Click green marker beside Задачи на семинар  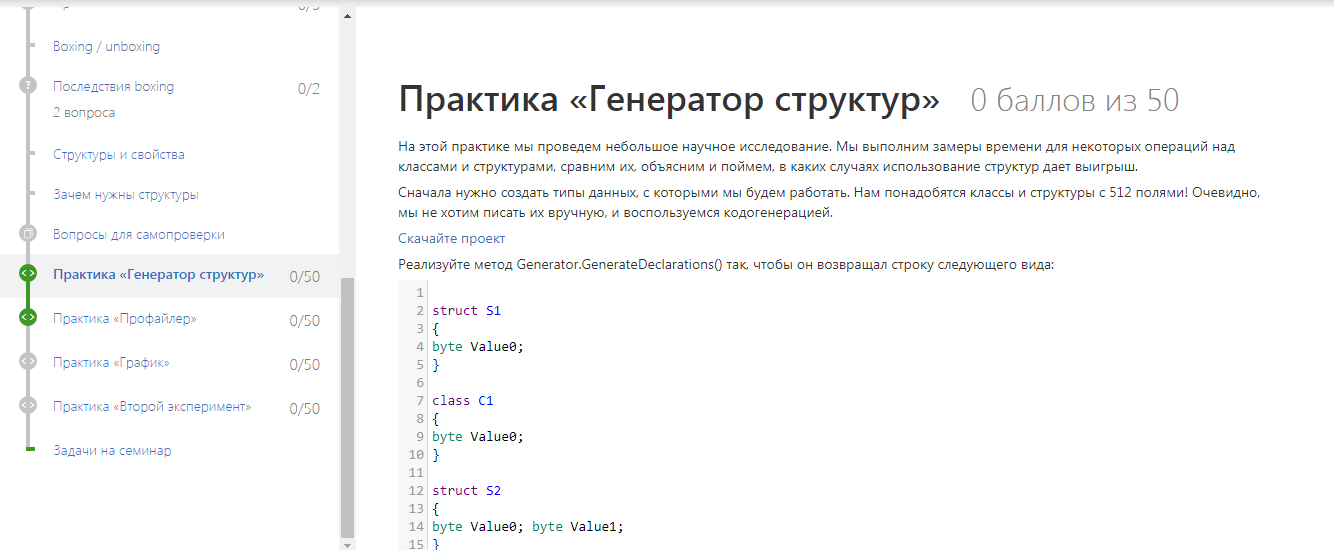pos(30,450)
